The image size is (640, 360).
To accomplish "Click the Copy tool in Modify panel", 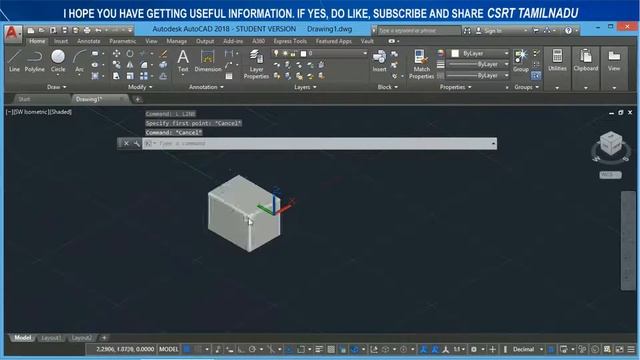I will coord(116,64).
